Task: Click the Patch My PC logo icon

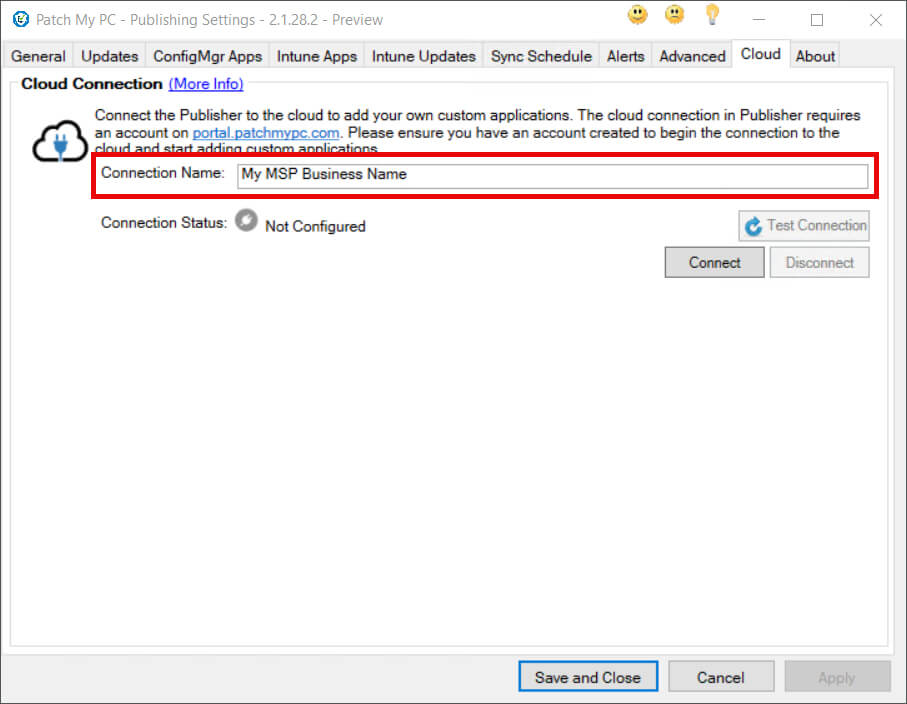Action: (21, 20)
